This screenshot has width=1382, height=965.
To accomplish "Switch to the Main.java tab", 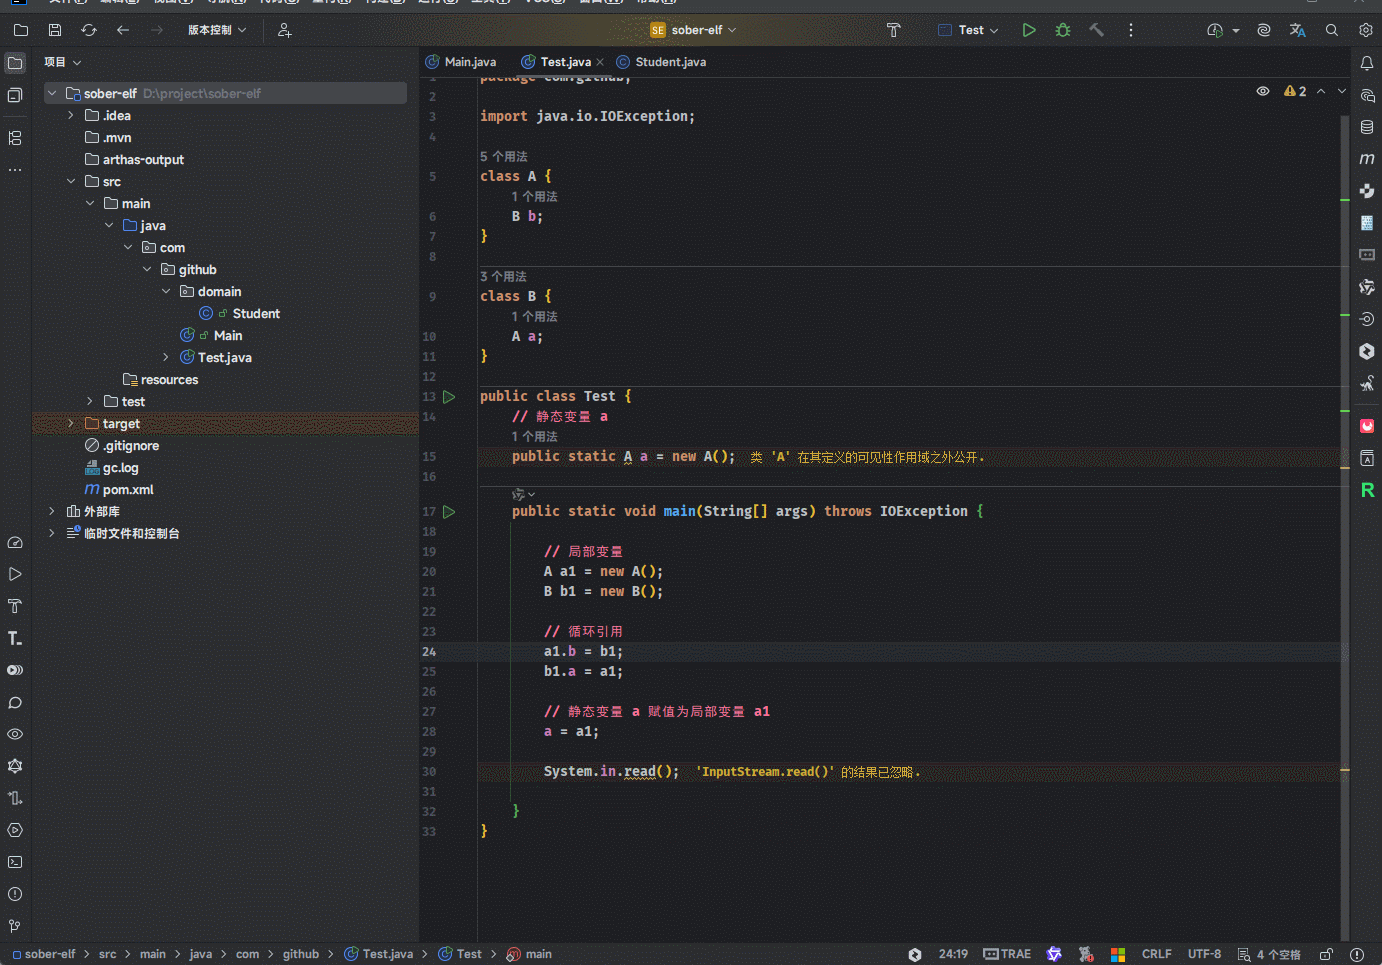I will tap(469, 62).
